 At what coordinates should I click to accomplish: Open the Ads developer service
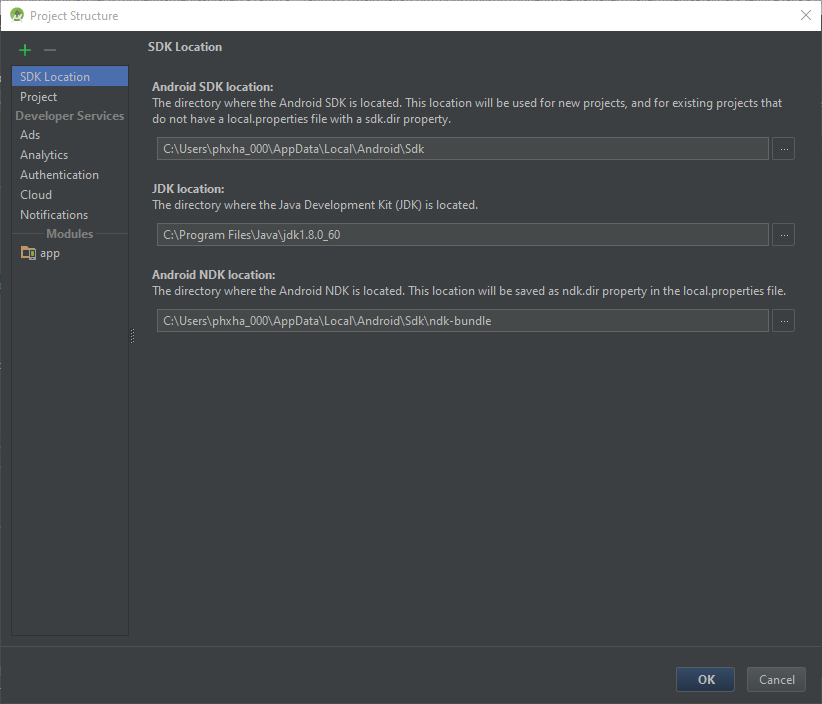[30, 135]
